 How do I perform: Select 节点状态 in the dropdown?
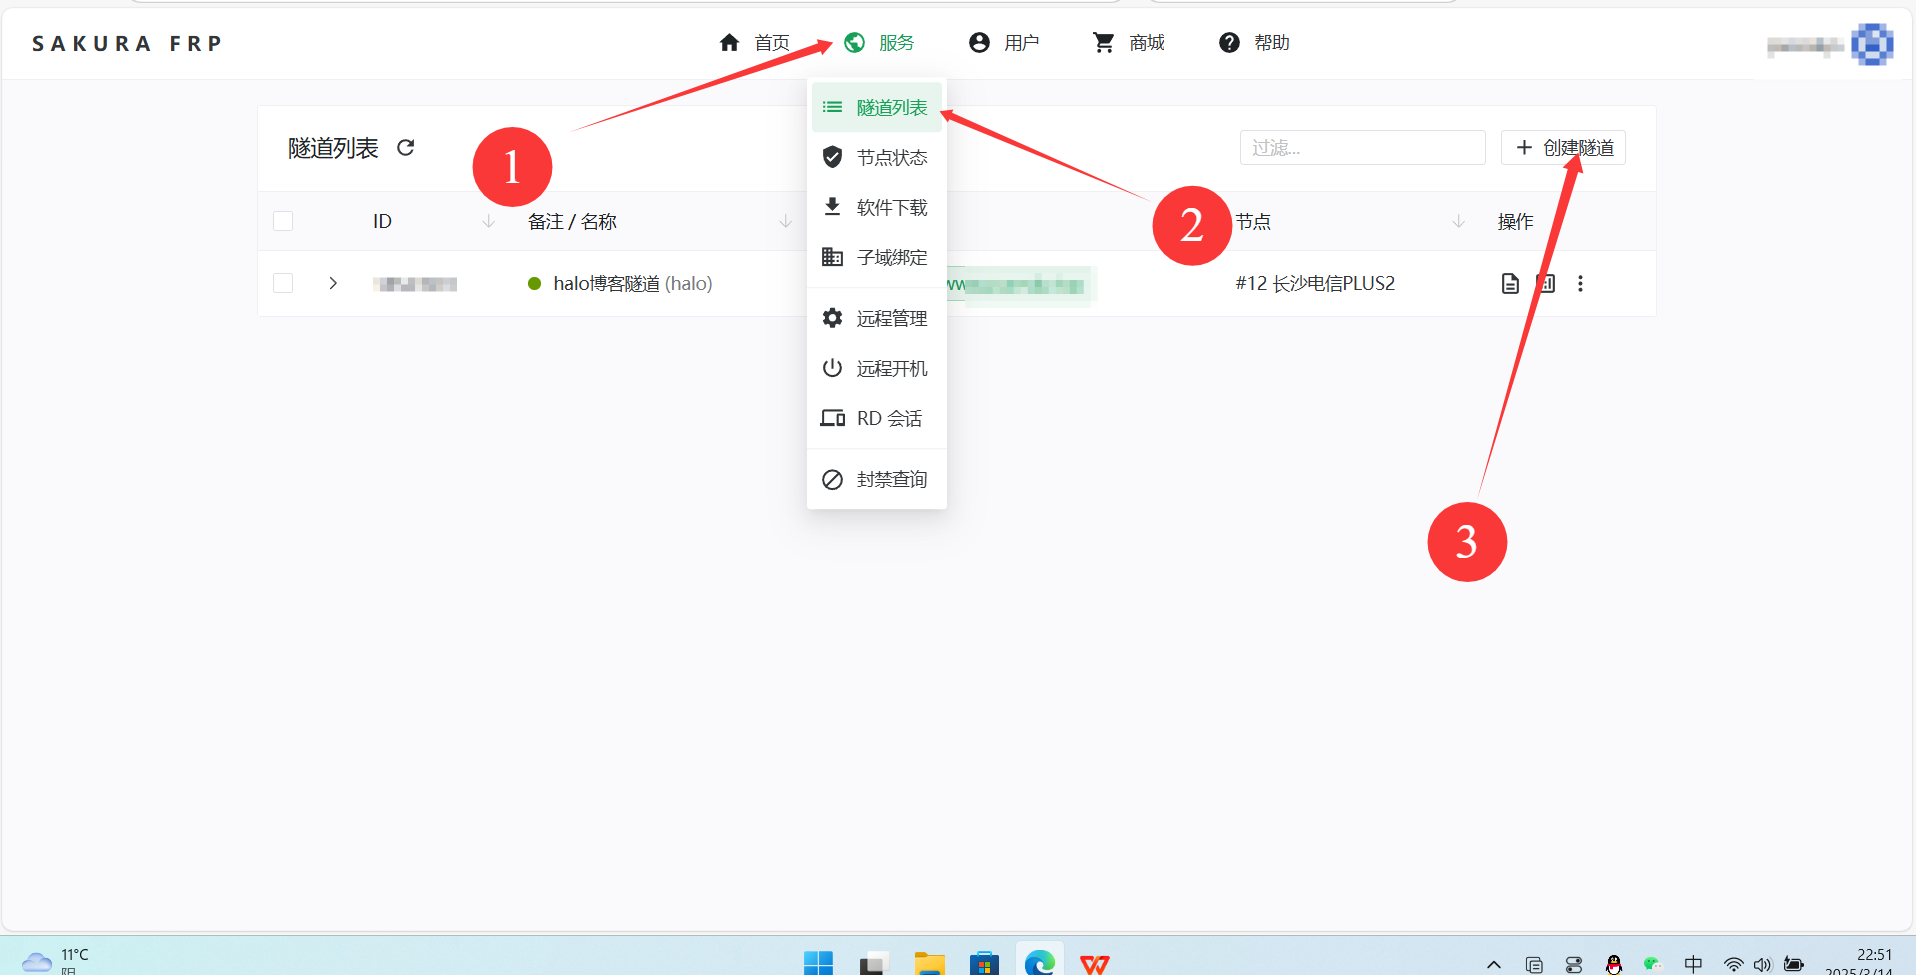click(x=877, y=157)
